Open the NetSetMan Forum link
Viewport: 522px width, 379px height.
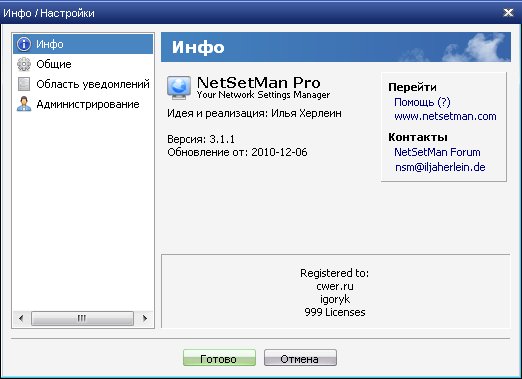(437, 152)
